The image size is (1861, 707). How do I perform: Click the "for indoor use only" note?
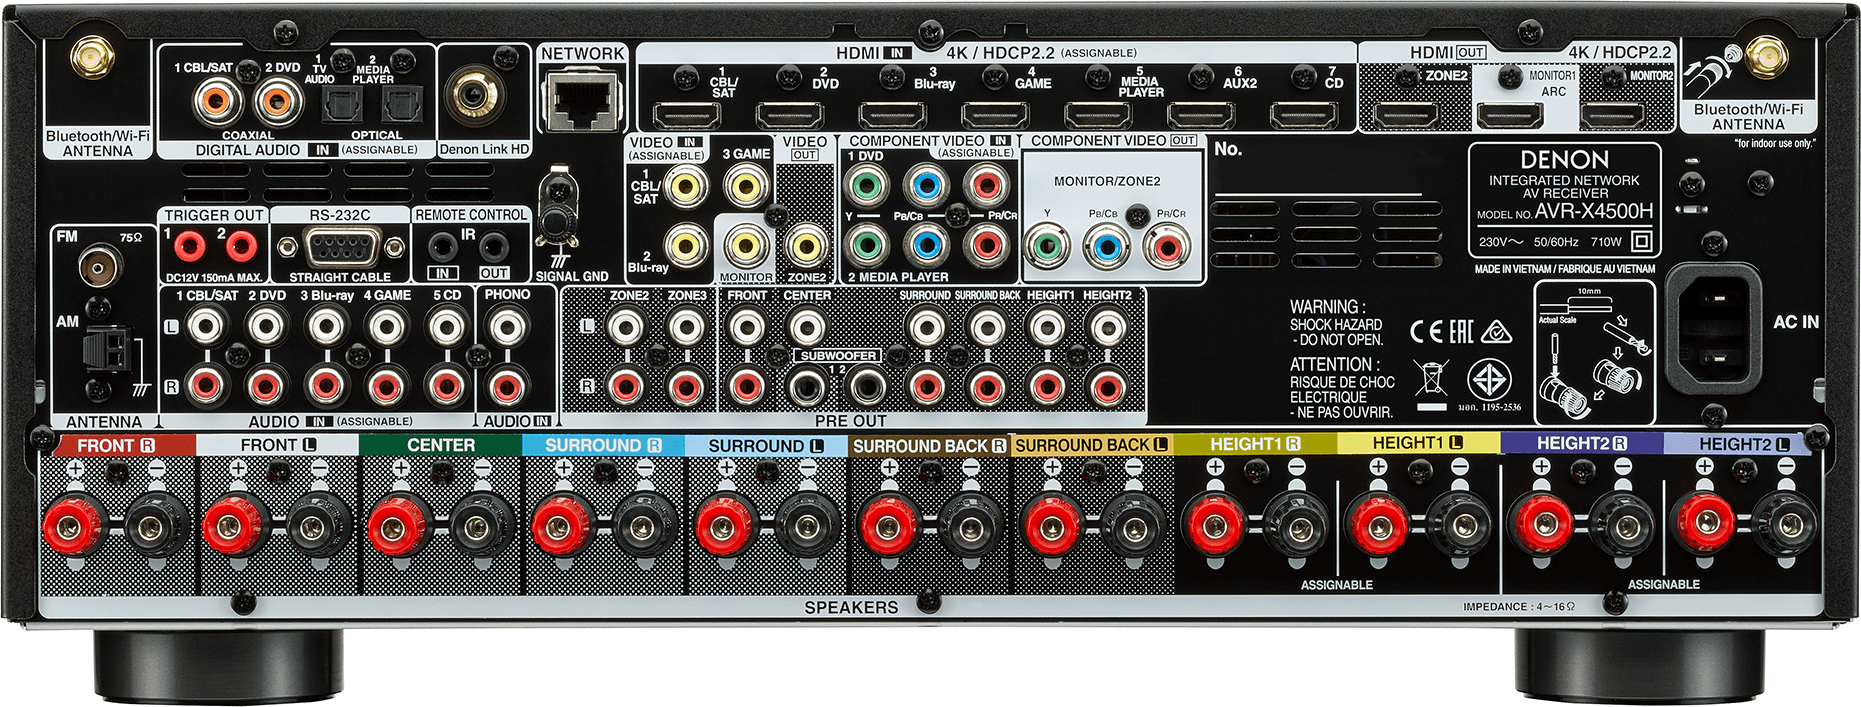[x=1775, y=144]
